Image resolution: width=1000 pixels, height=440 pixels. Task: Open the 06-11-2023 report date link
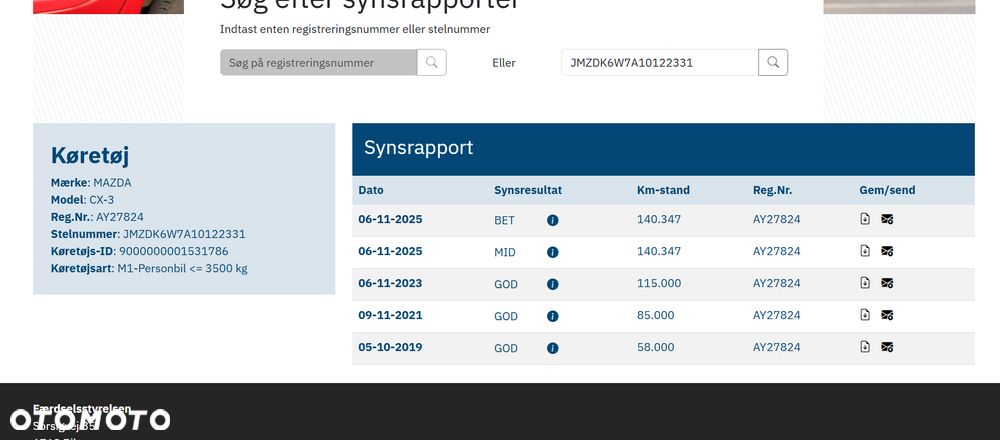point(390,283)
